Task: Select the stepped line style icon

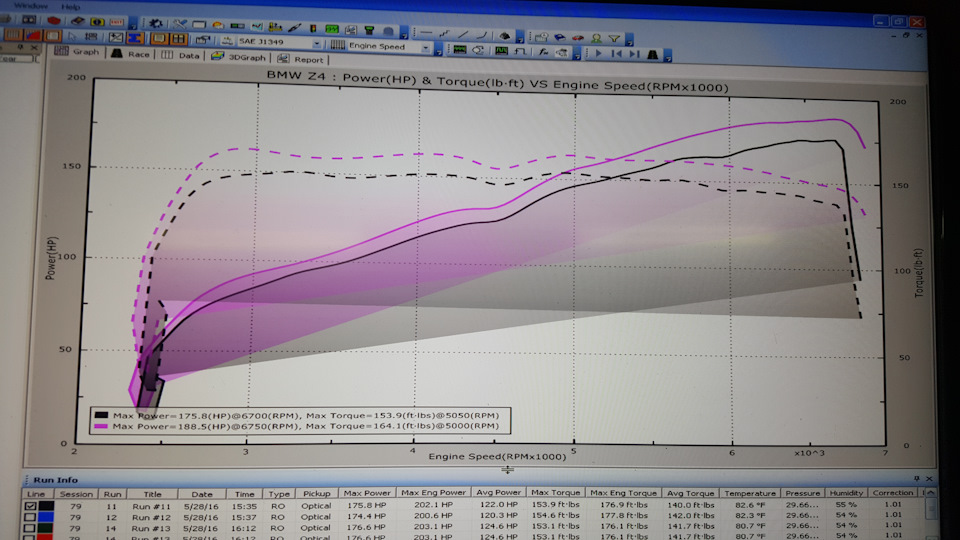Action: coord(444,34)
